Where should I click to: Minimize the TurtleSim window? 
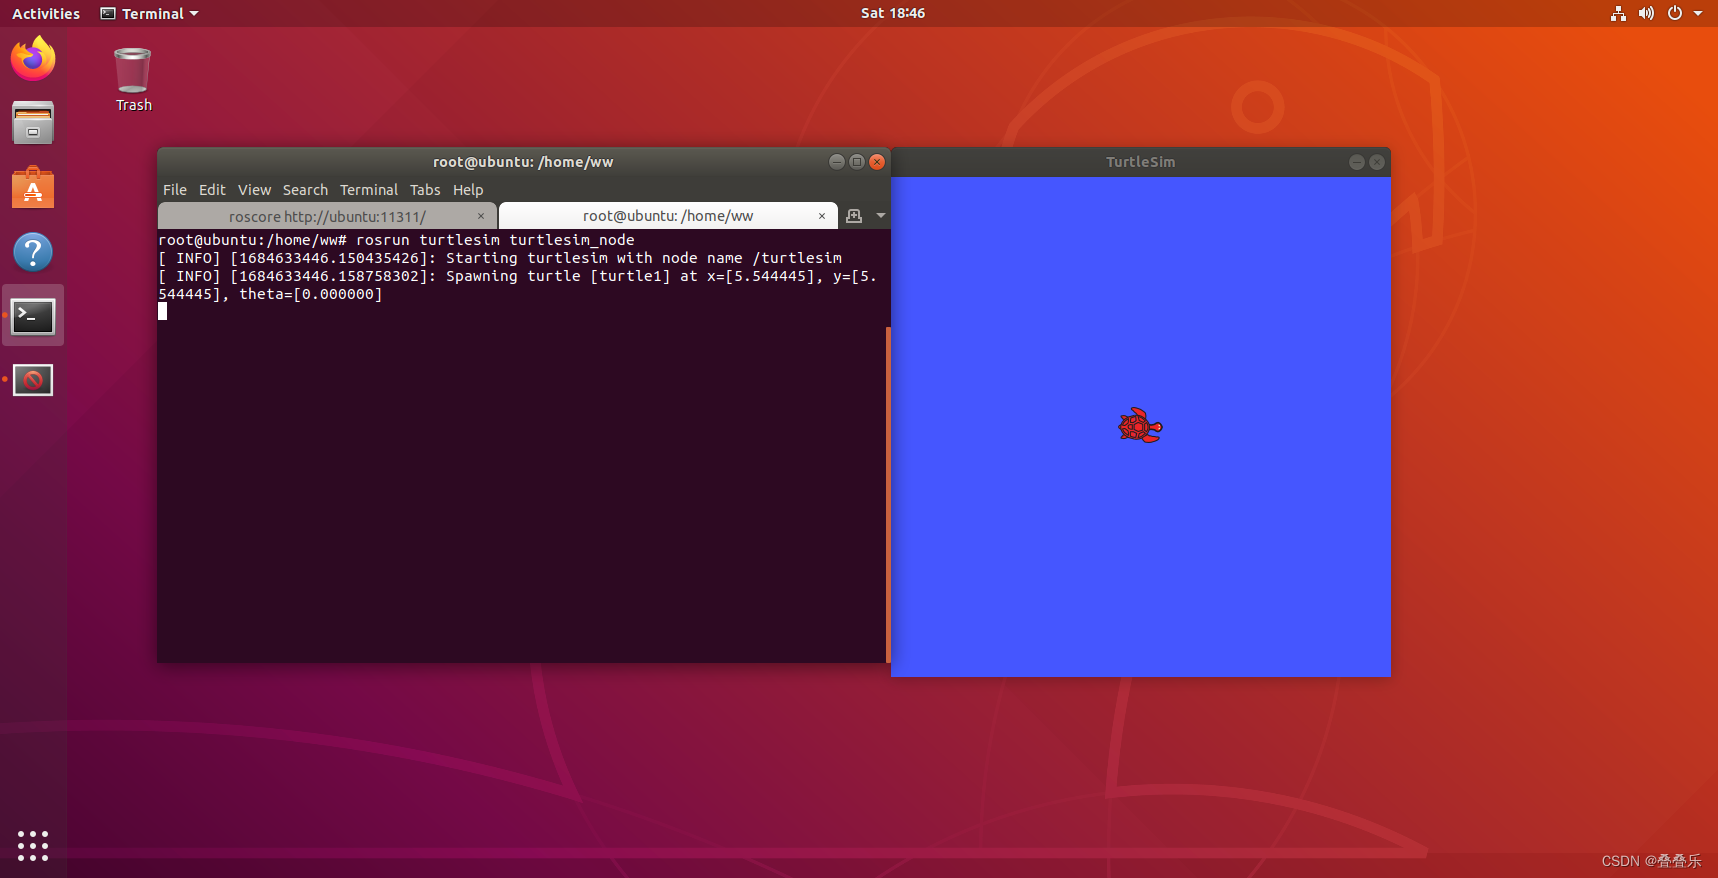[1357, 162]
